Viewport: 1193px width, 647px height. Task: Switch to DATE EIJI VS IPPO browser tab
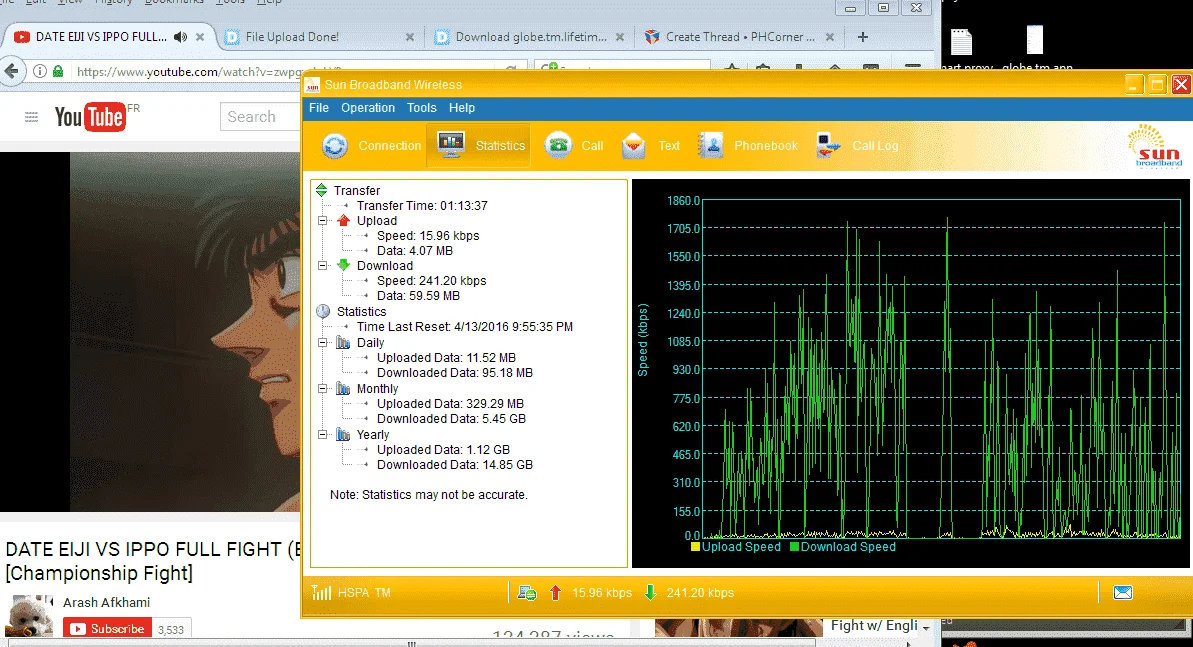tap(100, 37)
